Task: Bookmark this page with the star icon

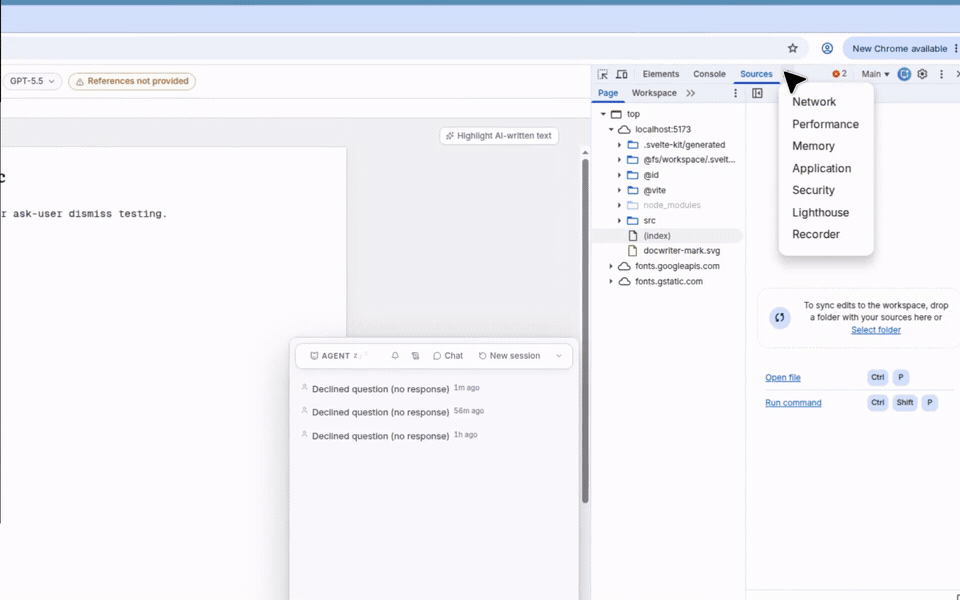Action: pos(793,48)
